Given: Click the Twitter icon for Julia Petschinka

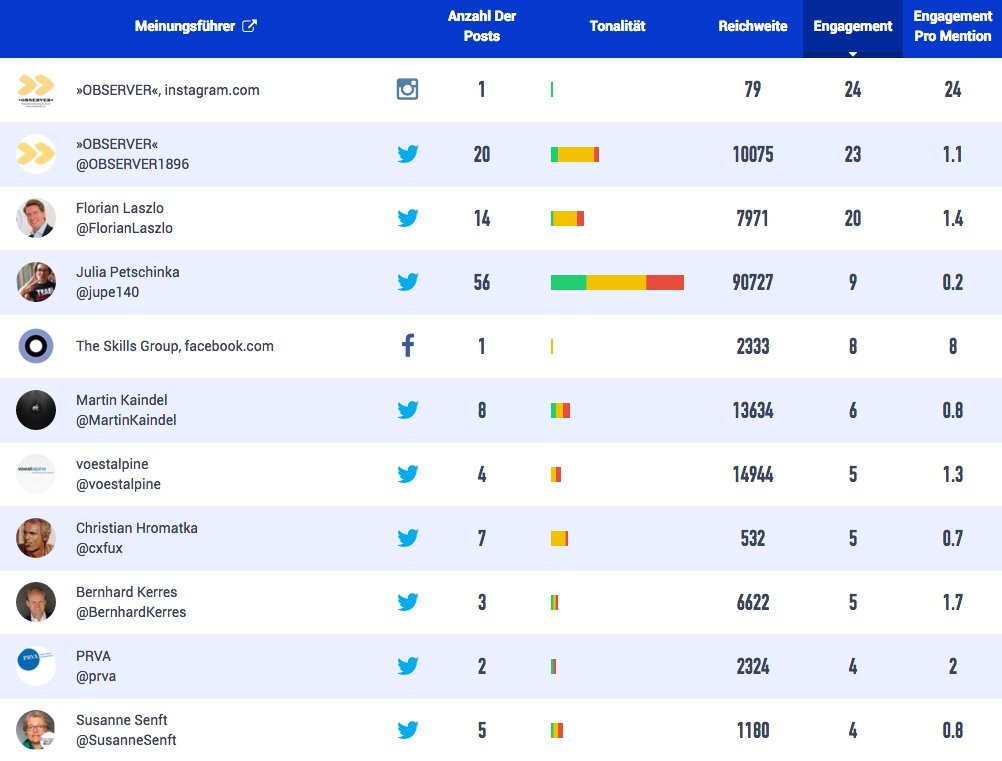Looking at the screenshot, I should tap(408, 282).
